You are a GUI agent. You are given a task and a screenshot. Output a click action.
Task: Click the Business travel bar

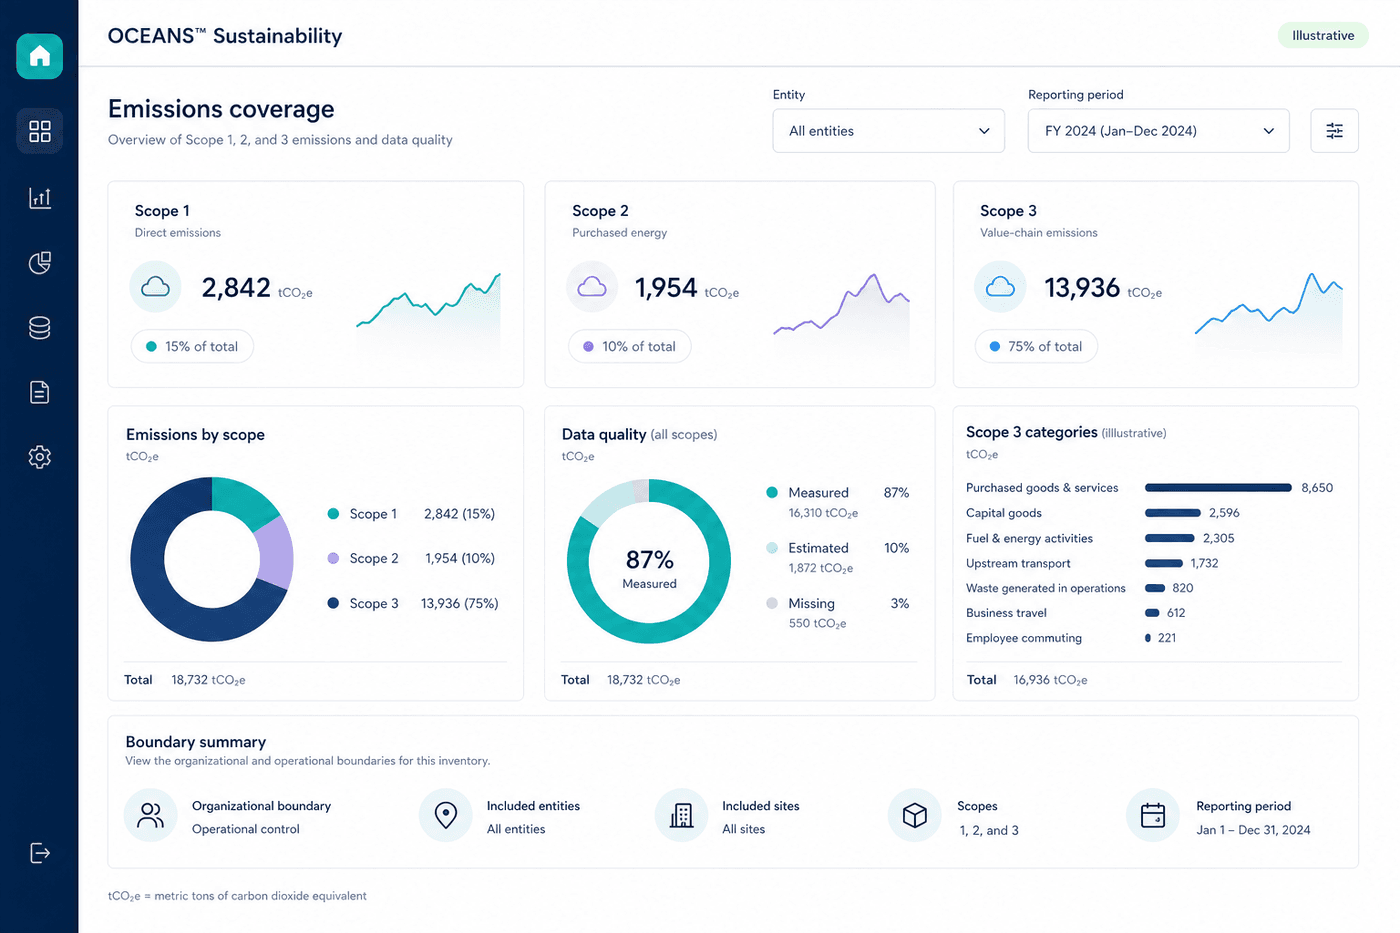pyautogui.click(x=1152, y=613)
